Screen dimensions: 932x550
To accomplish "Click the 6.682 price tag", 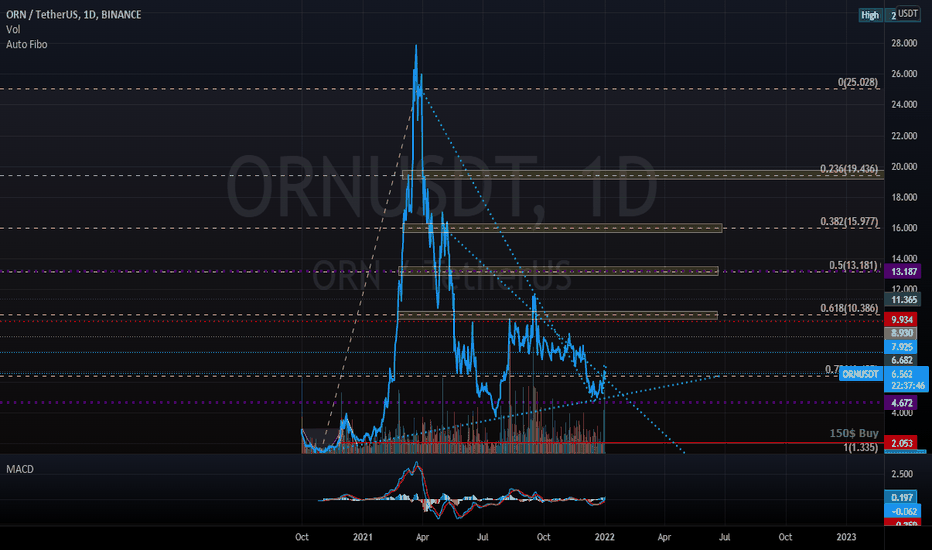I will point(901,360).
